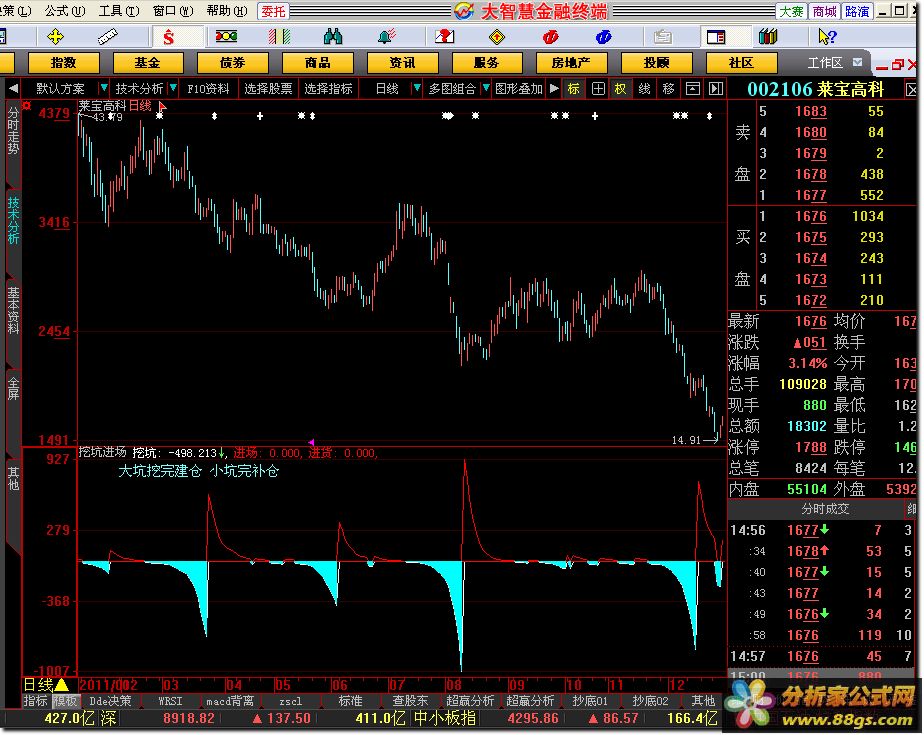Screen dimensions: 924x735
Task: Click the magenta triangle timeline marker
Action: [x=311, y=442]
